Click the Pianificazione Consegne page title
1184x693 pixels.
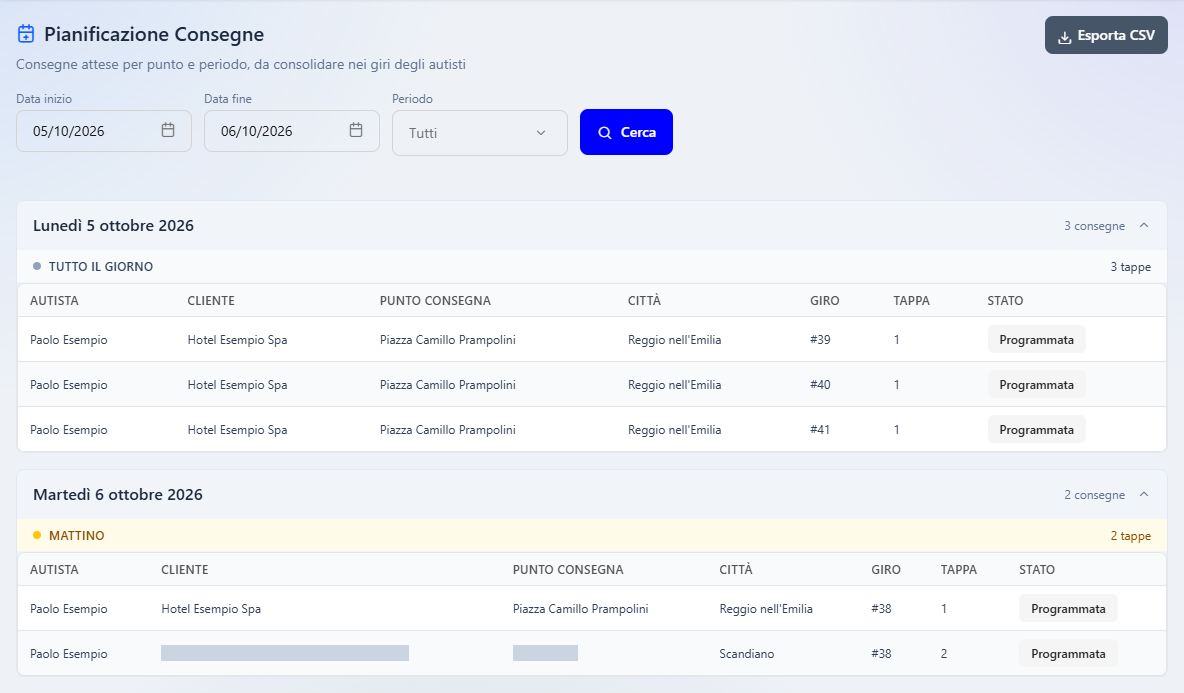tap(154, 34)
